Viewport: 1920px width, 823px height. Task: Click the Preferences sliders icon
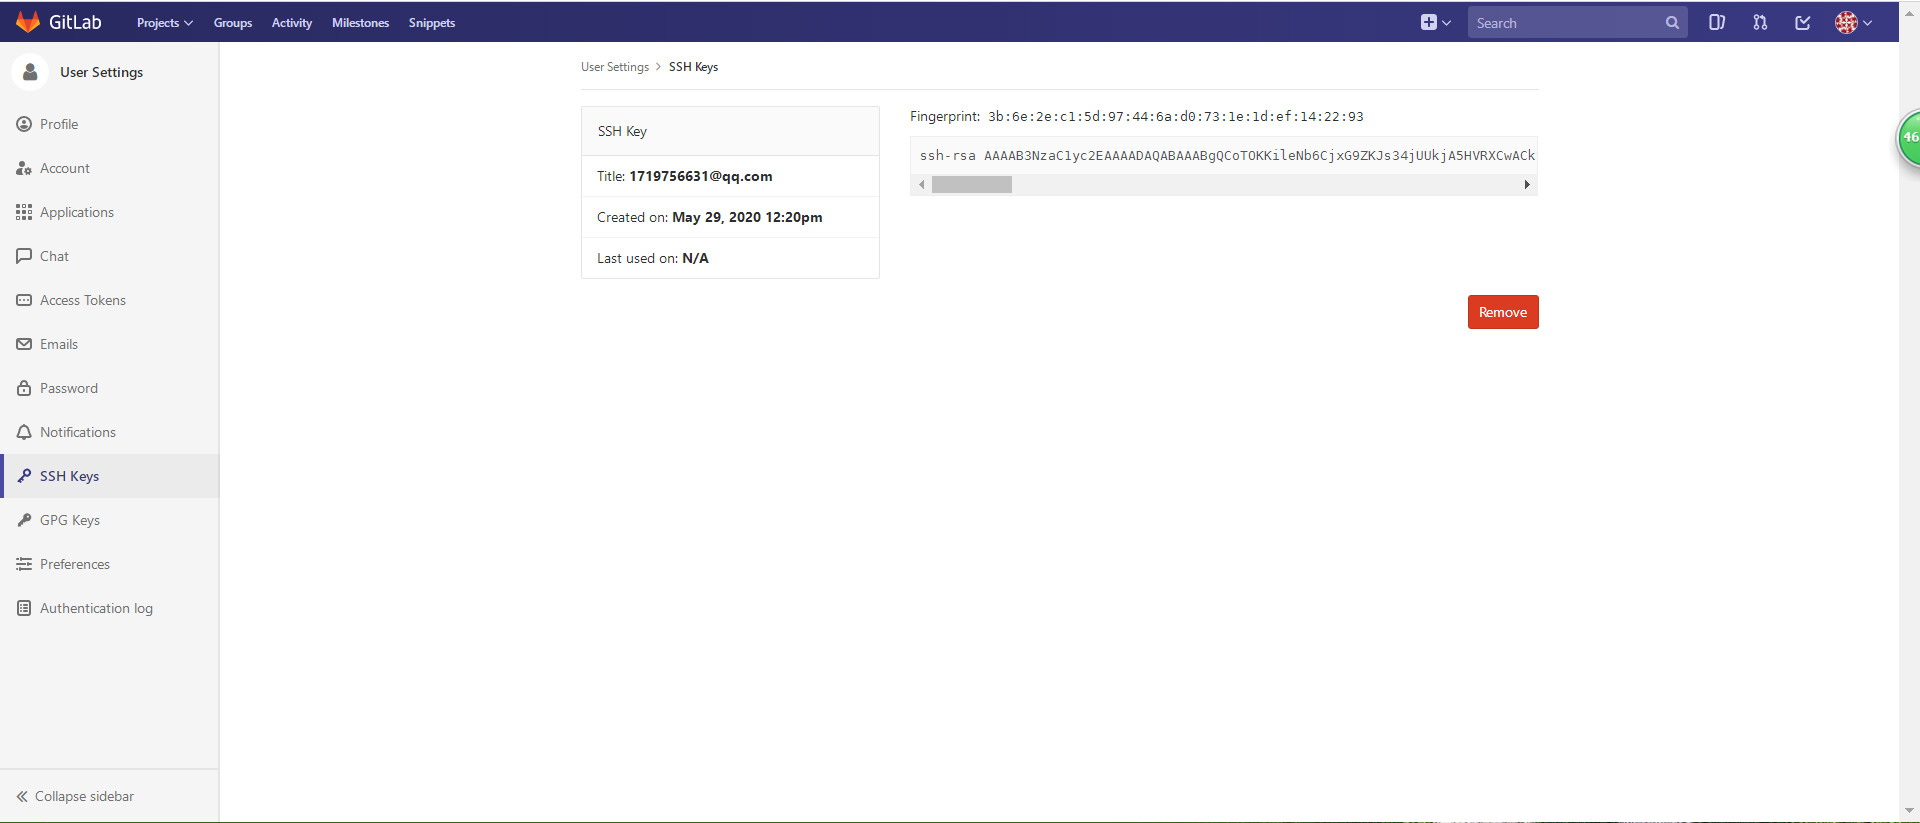24,564
